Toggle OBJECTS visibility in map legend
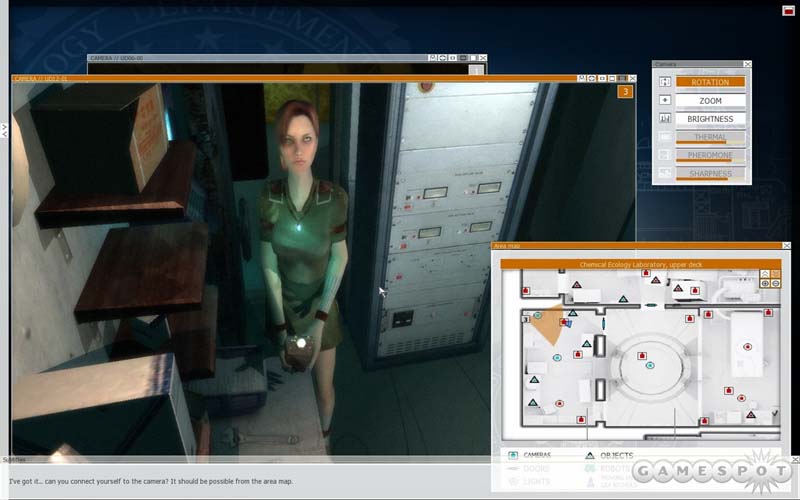 coord(589,455)
